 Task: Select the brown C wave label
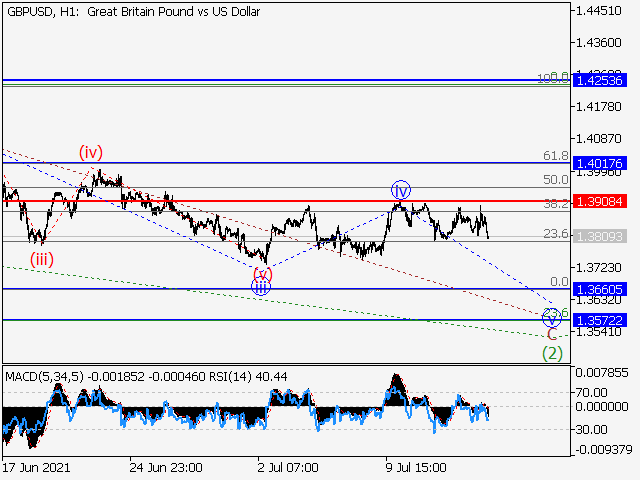point(552,334)
